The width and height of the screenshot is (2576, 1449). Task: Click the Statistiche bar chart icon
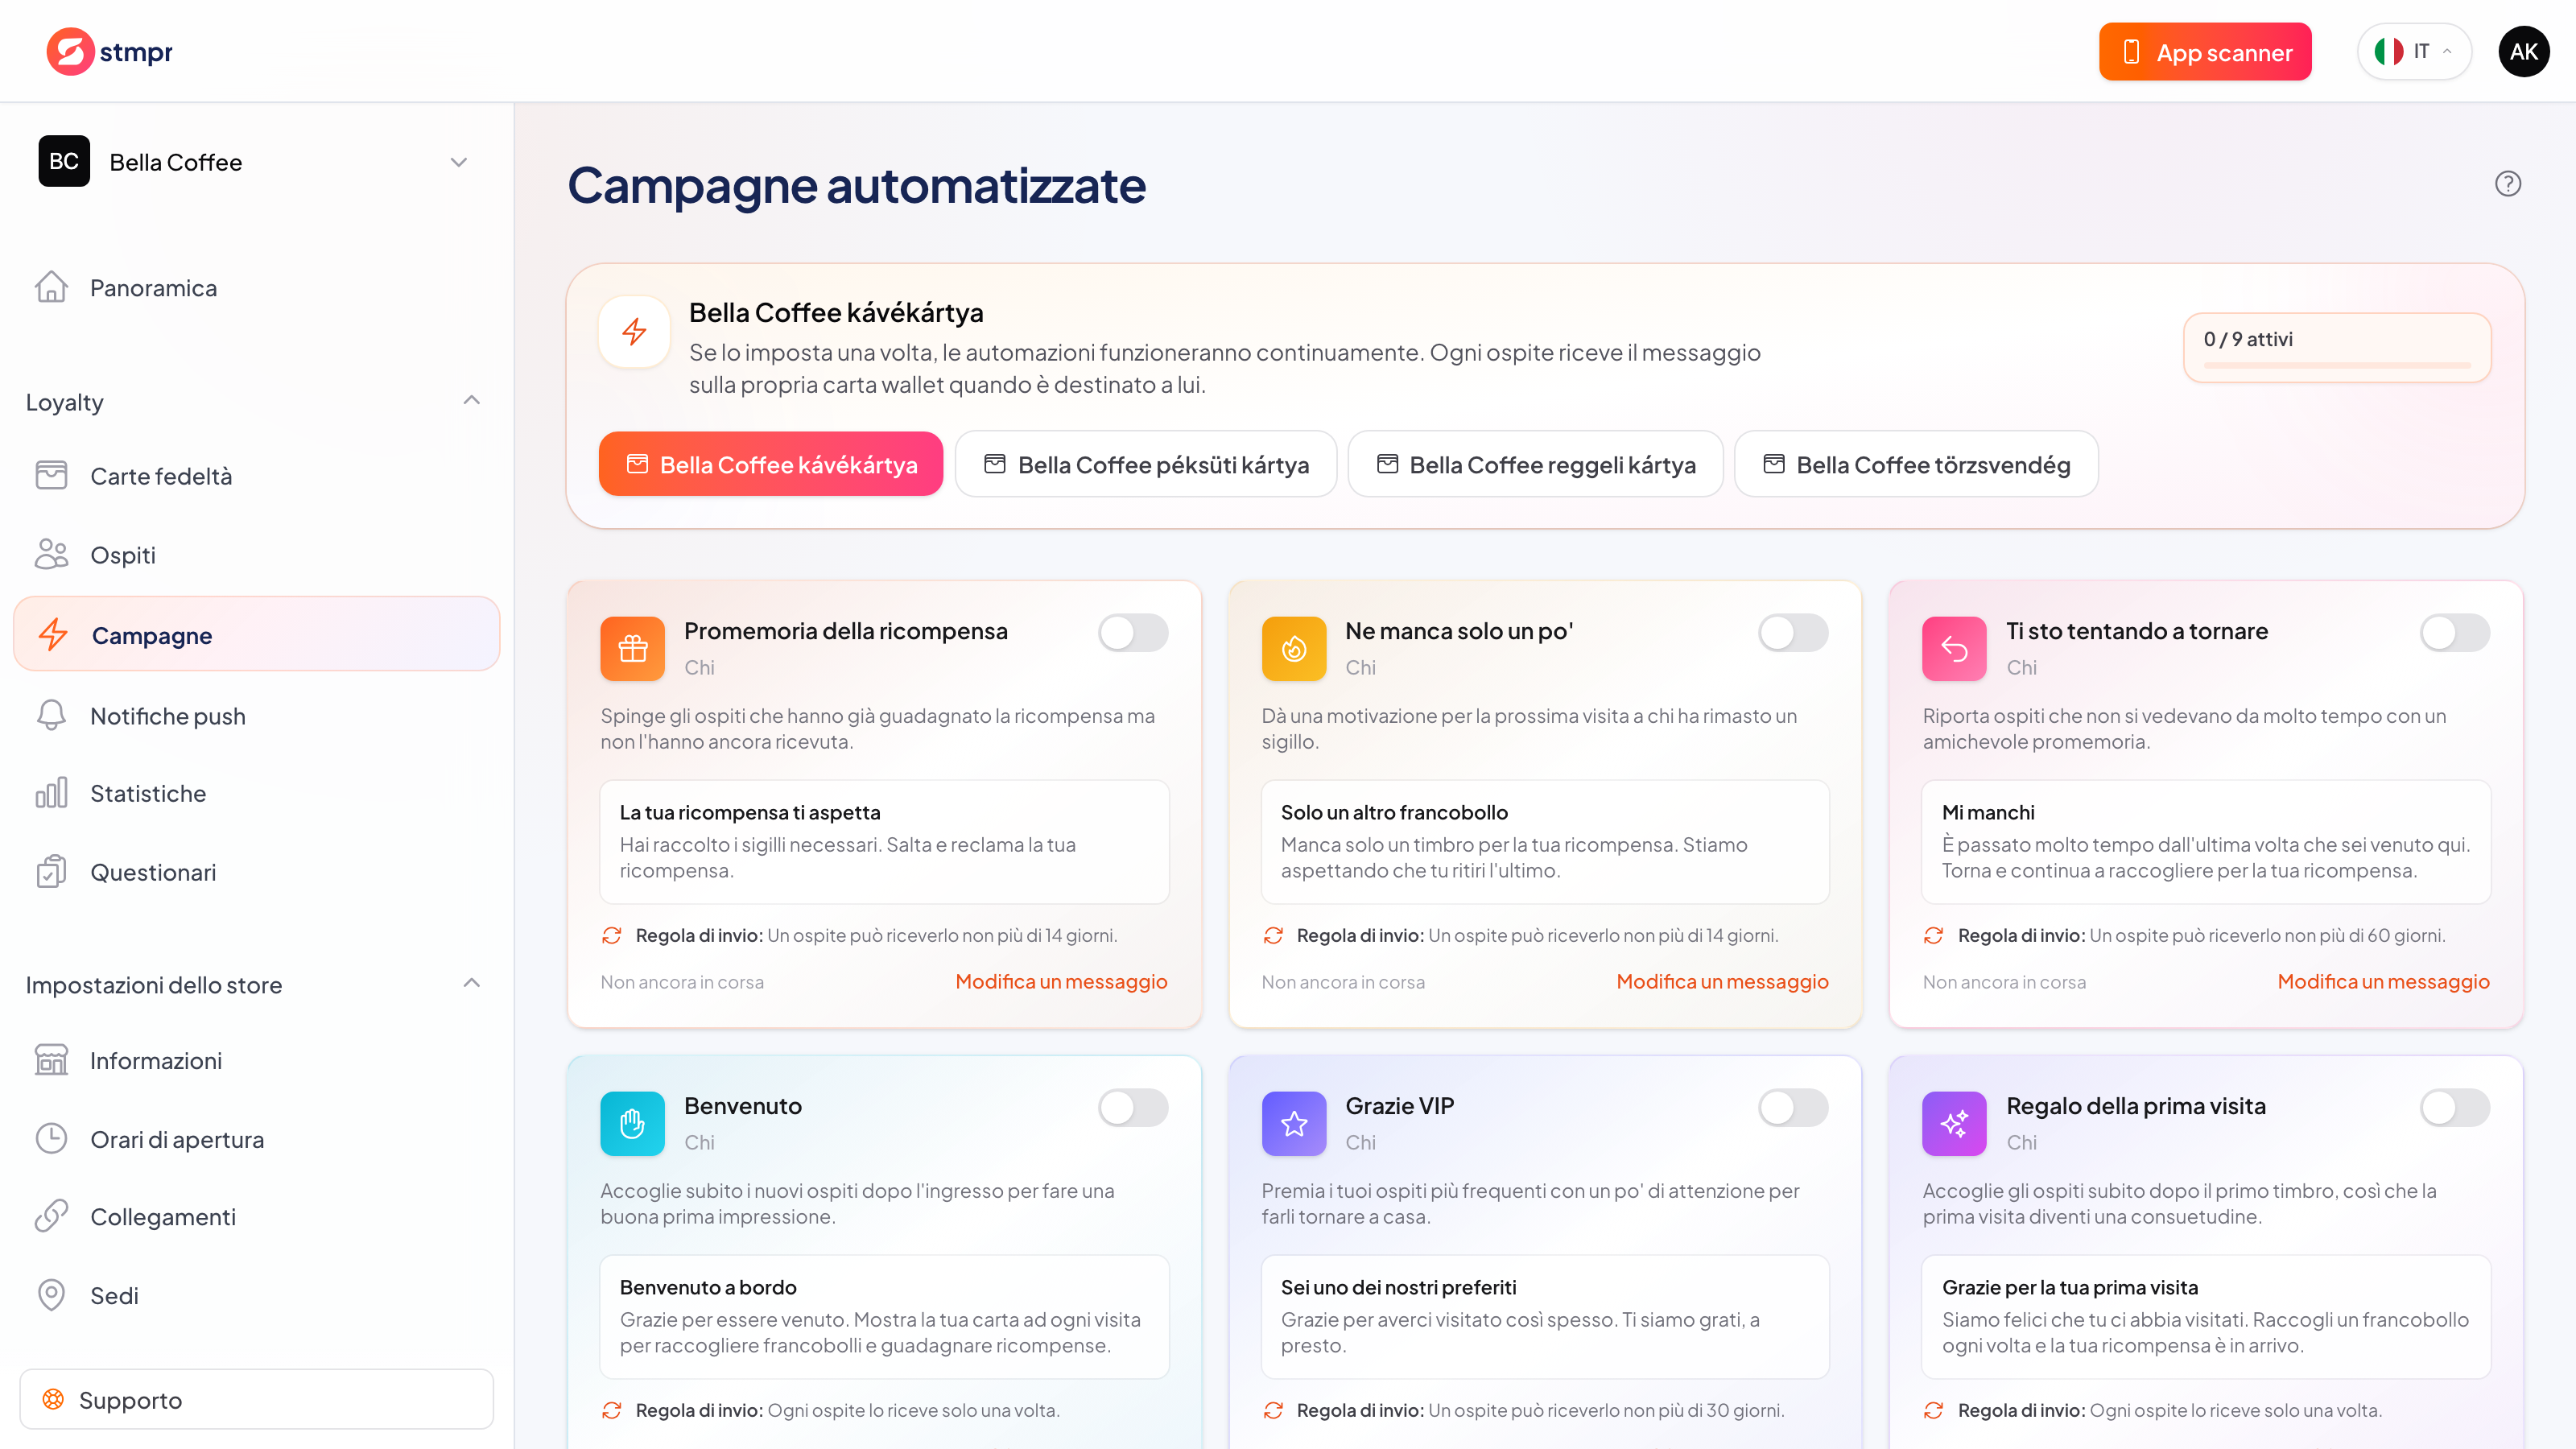[51, 792]
